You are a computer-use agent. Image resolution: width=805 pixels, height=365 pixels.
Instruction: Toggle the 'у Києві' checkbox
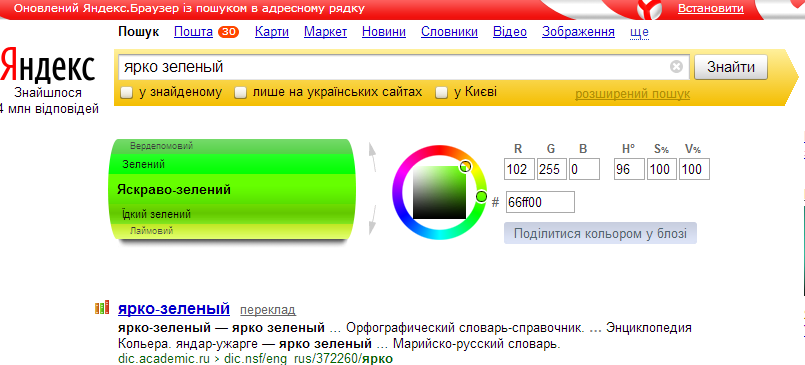(442, 93)
